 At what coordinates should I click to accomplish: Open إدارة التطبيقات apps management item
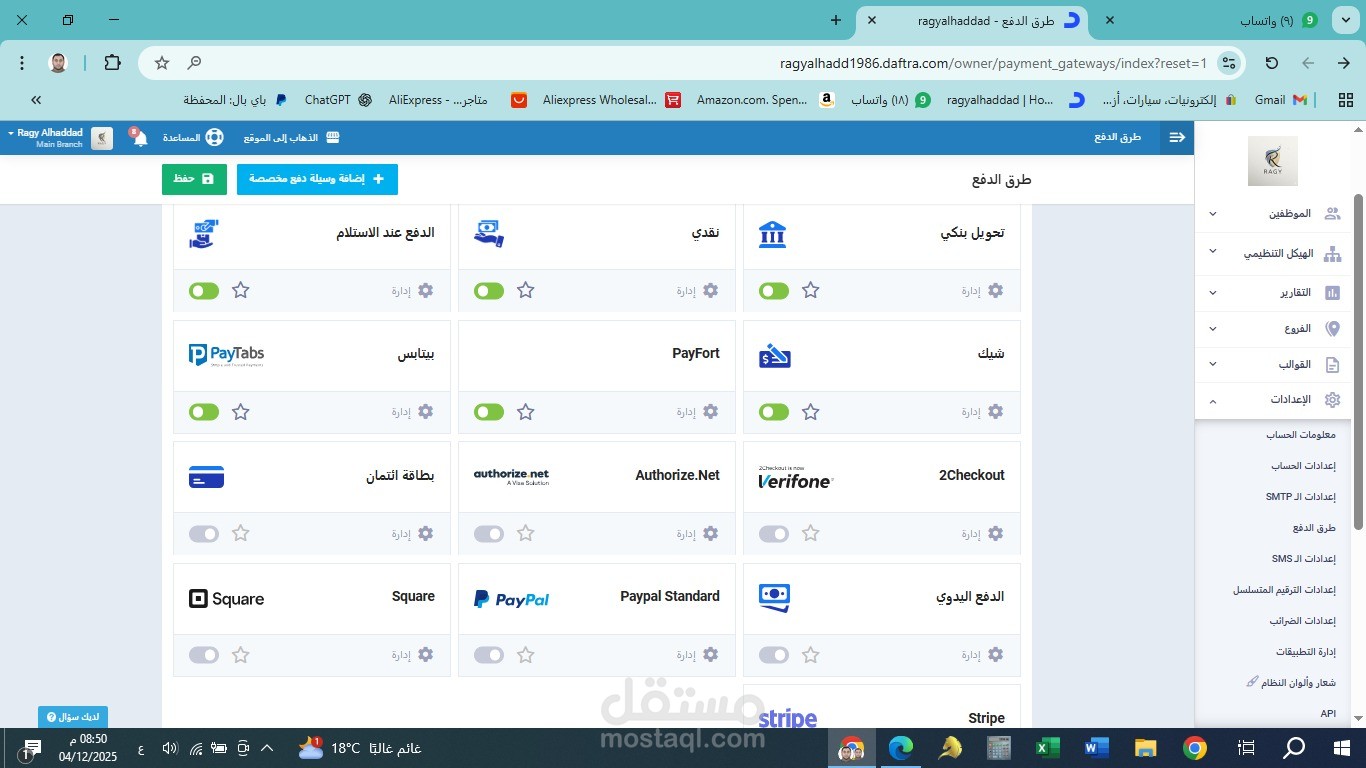1306,652
